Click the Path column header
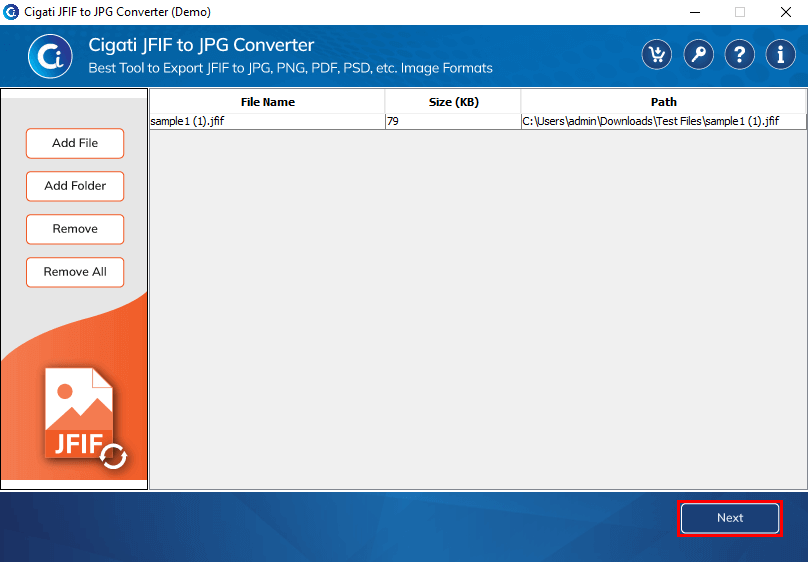Viewport: 808px width, 562px height. coord(663,102)
